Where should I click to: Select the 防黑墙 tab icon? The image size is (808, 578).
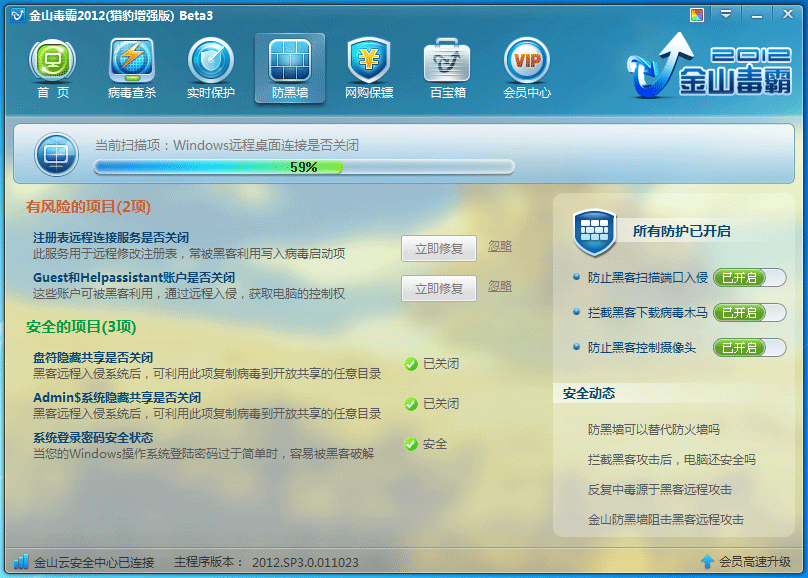coord(290,69)
